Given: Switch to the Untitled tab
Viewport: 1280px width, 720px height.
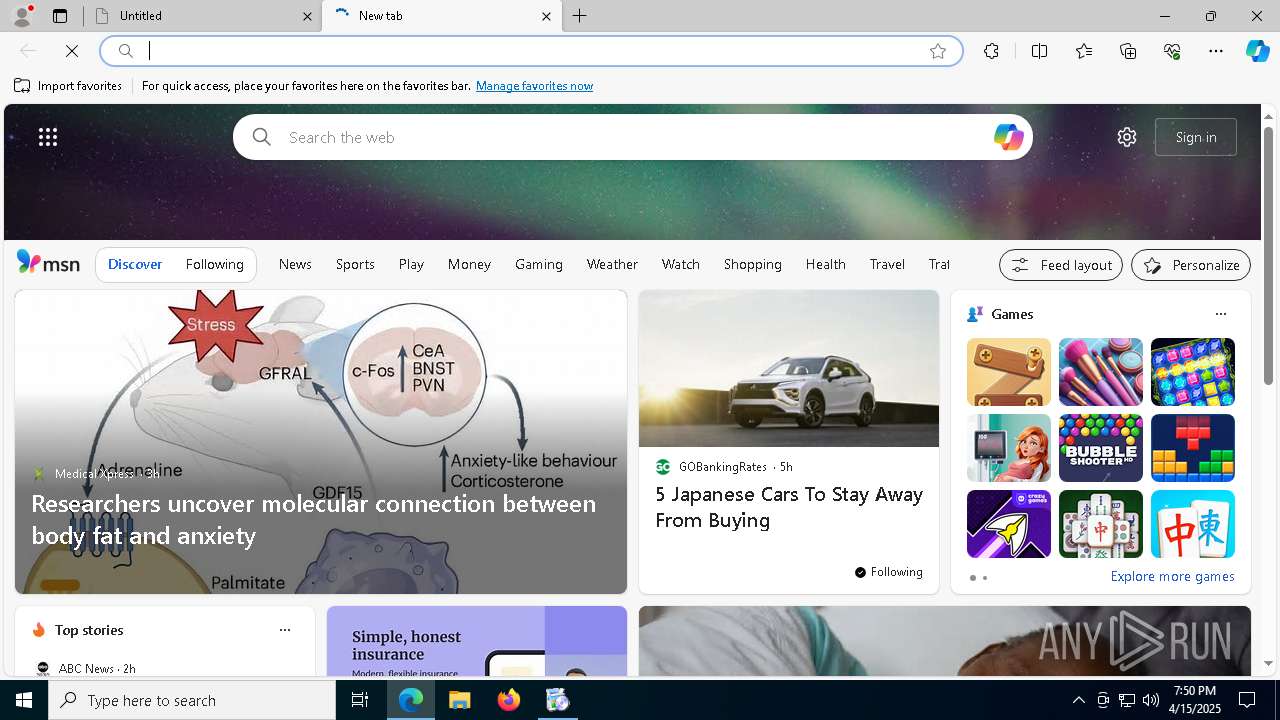Looking at the screenshot, I should coord(200,16).
